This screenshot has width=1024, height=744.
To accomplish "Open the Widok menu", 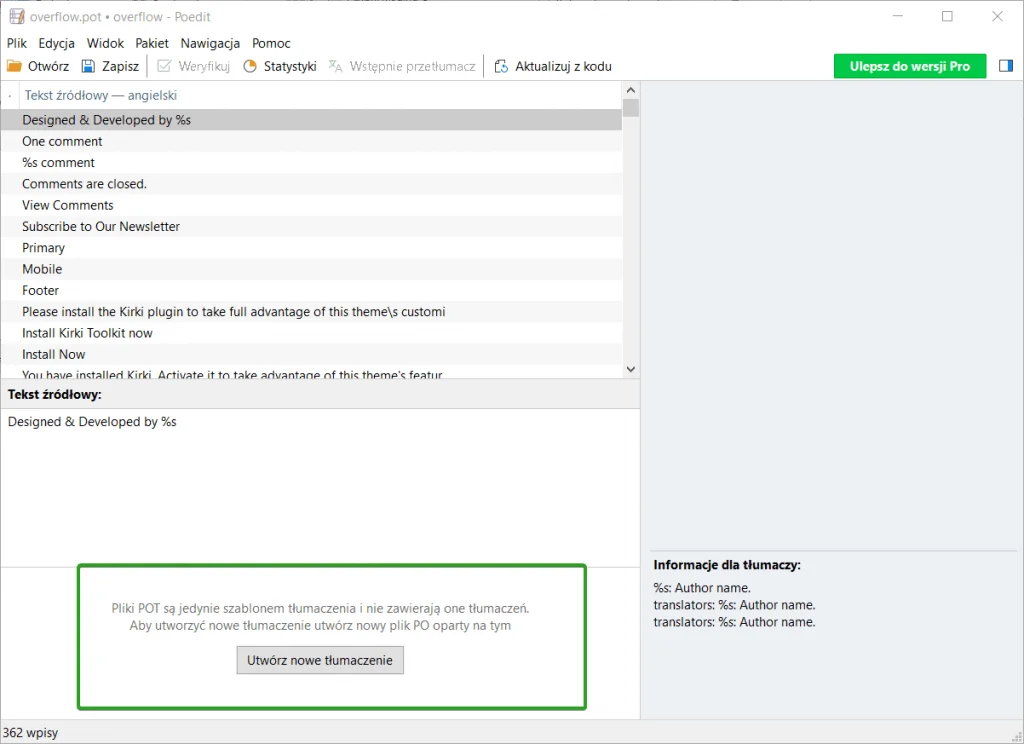I will (x=105, y=43).
